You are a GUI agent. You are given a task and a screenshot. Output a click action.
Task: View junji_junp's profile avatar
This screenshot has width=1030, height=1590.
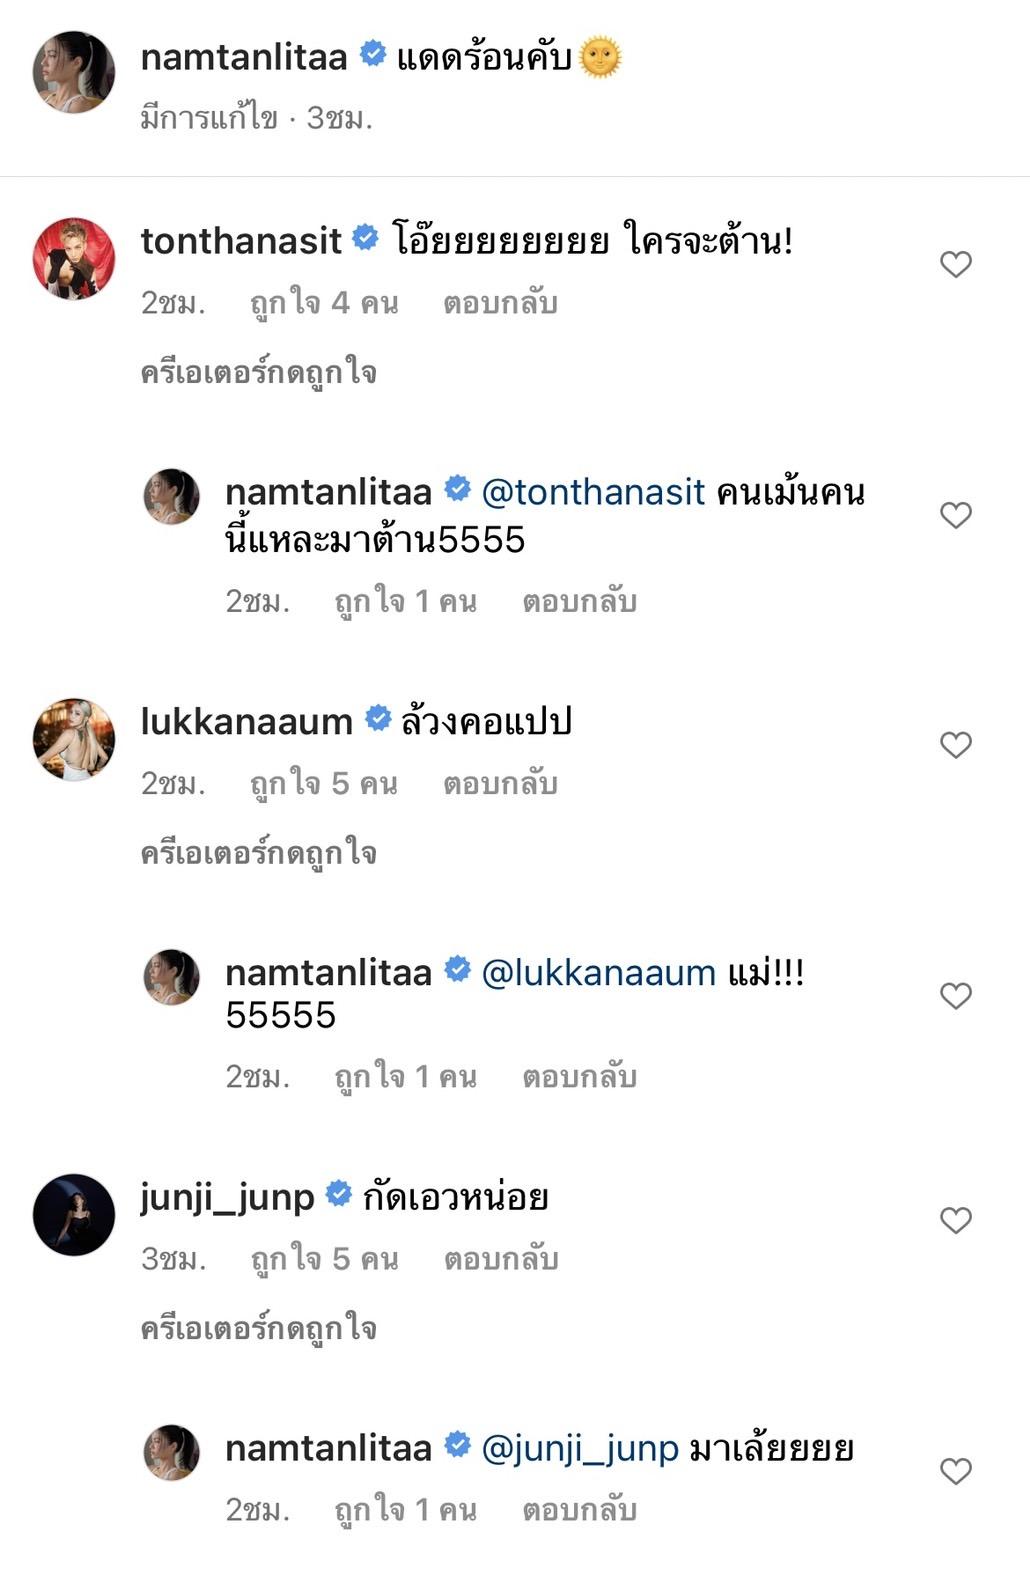coord(74,1214)
